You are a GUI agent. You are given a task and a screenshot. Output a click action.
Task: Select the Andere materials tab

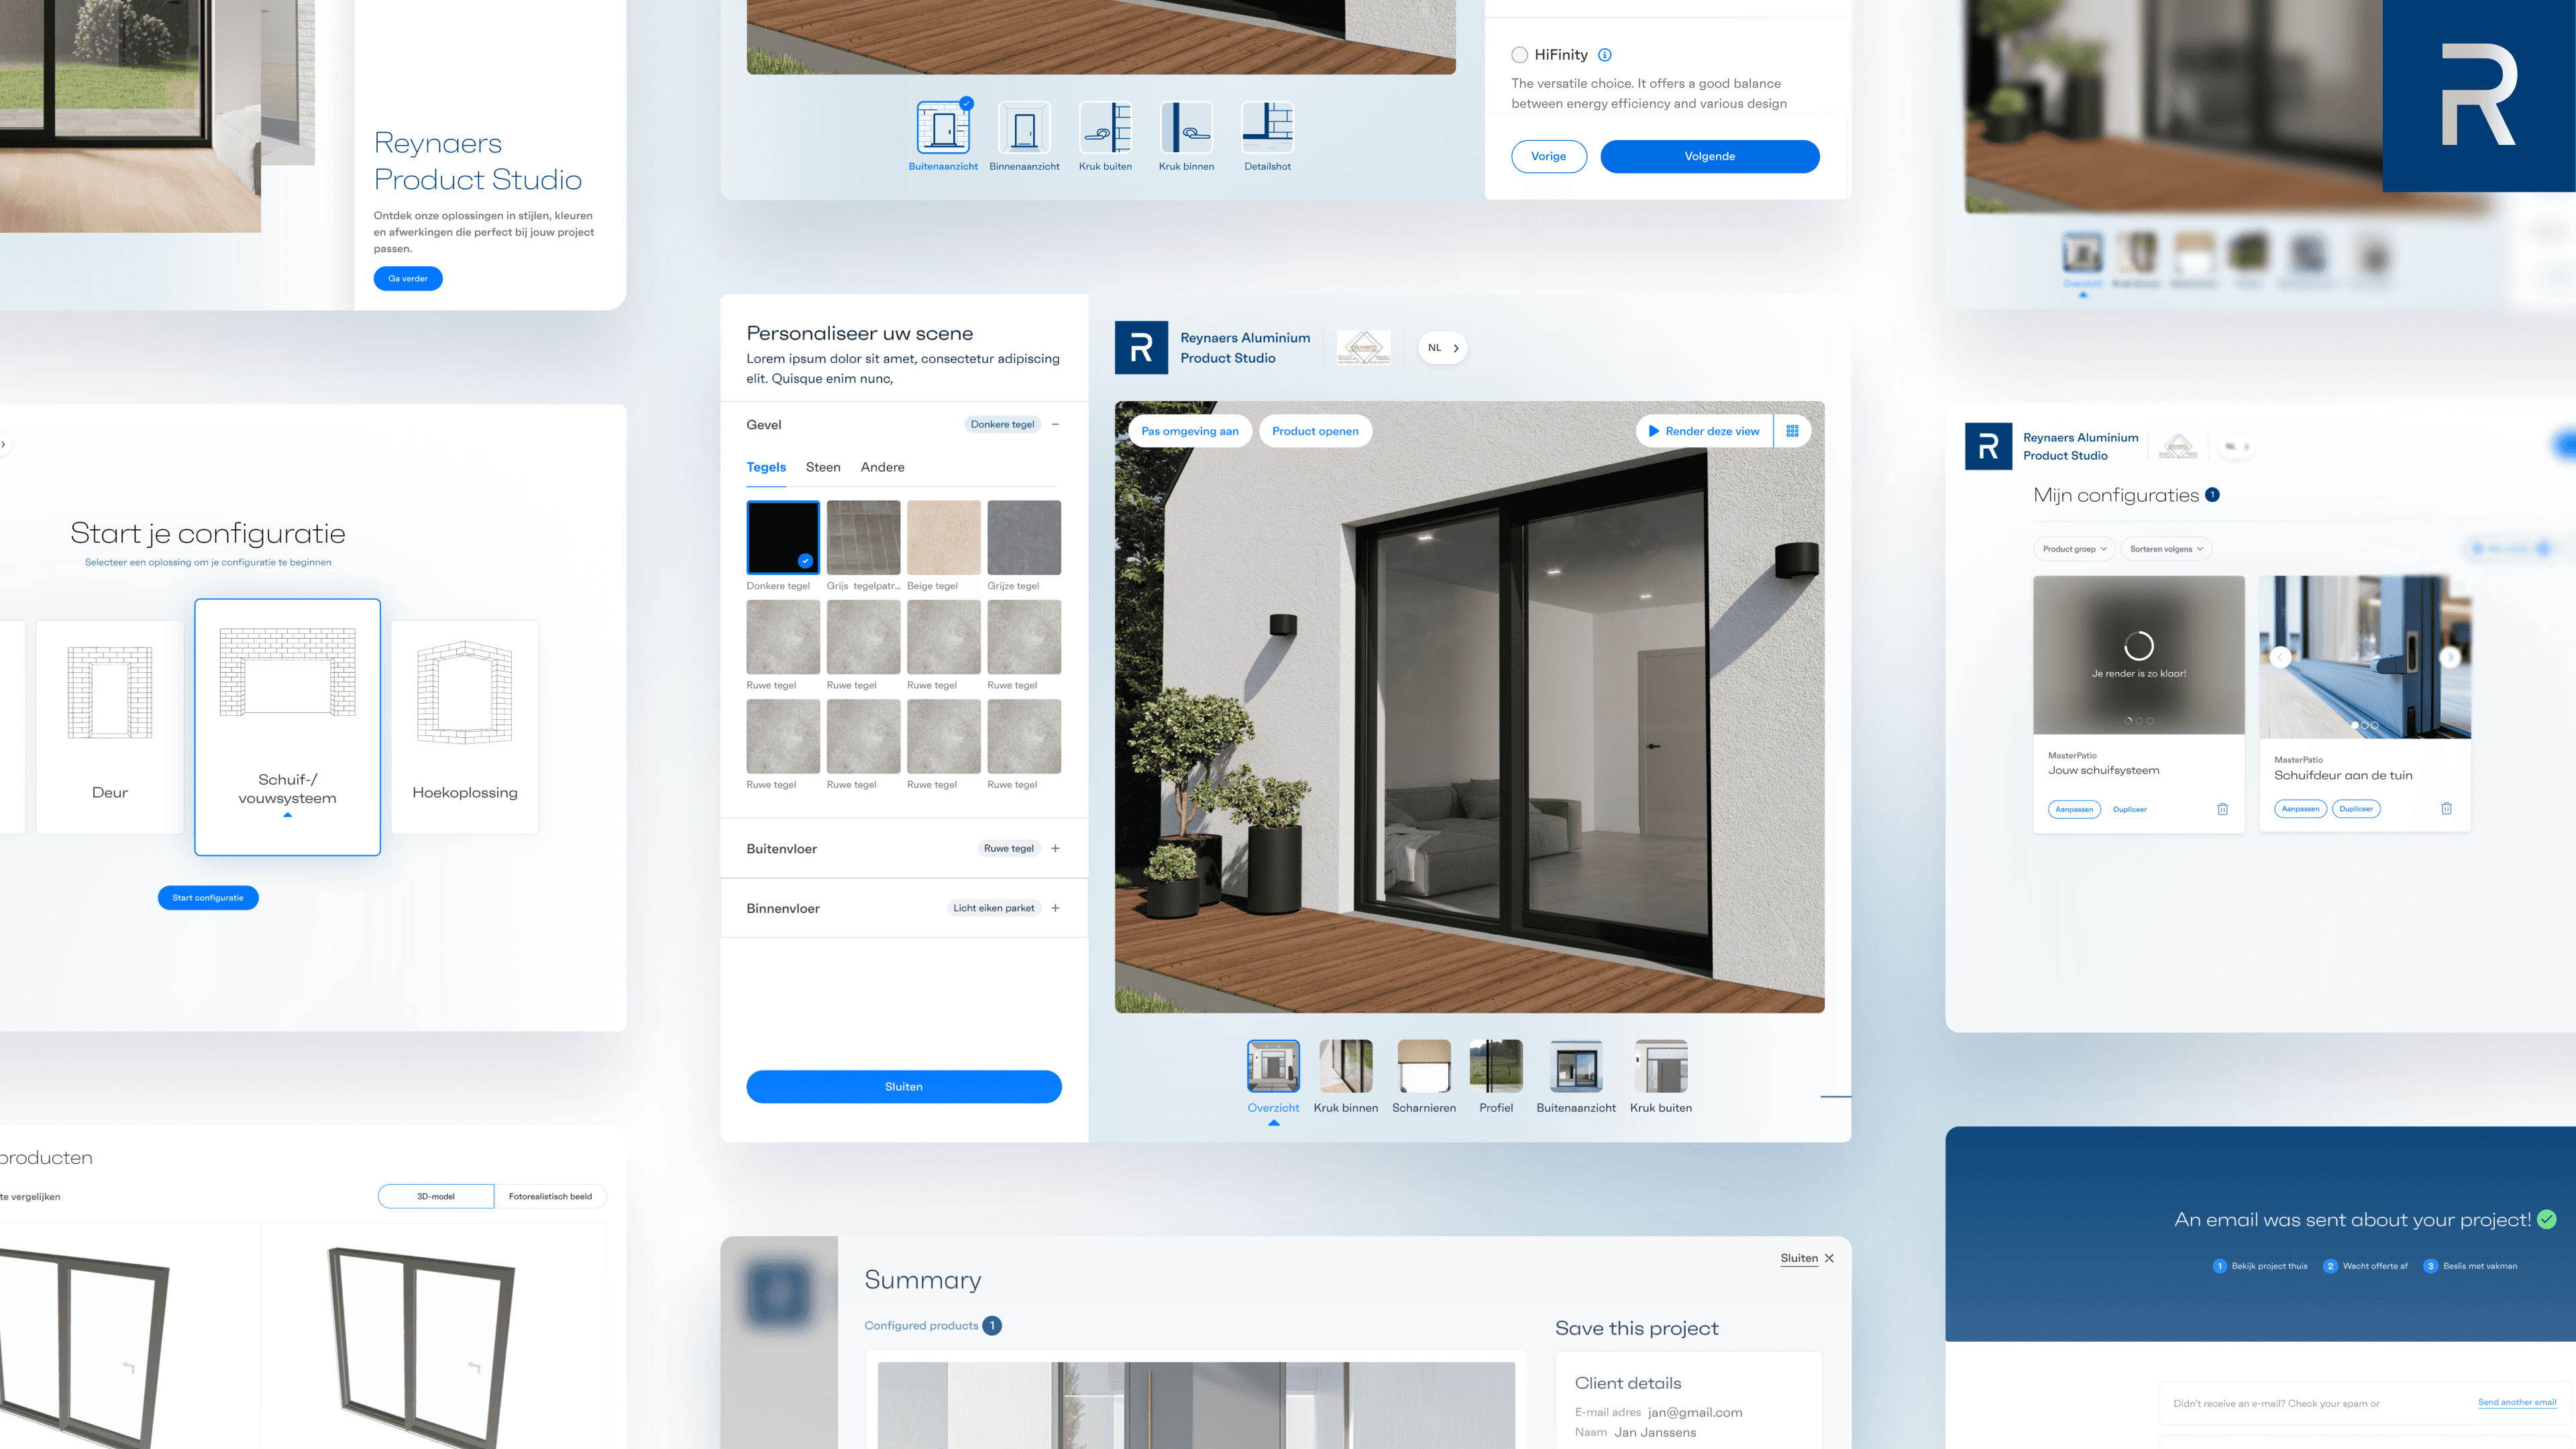pyautogui.click(x=882, y=467)
